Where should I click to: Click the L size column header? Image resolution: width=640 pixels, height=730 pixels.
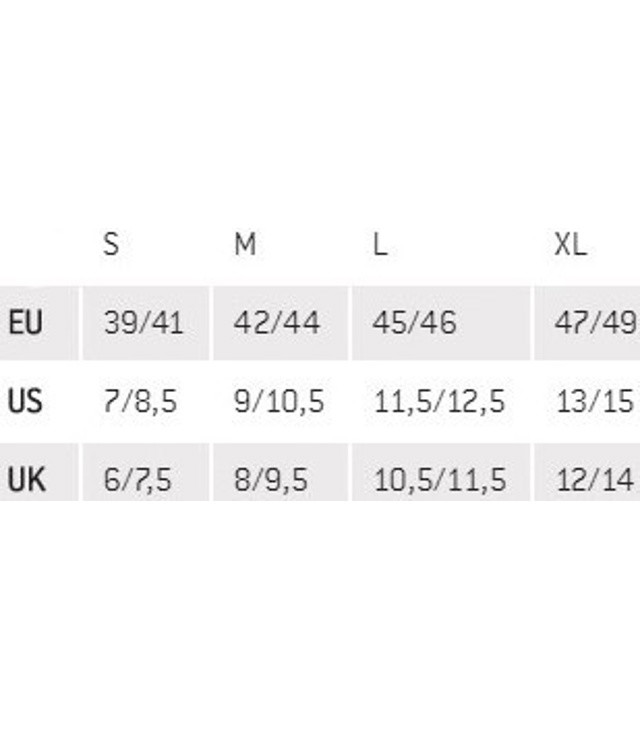click(380, 244)
